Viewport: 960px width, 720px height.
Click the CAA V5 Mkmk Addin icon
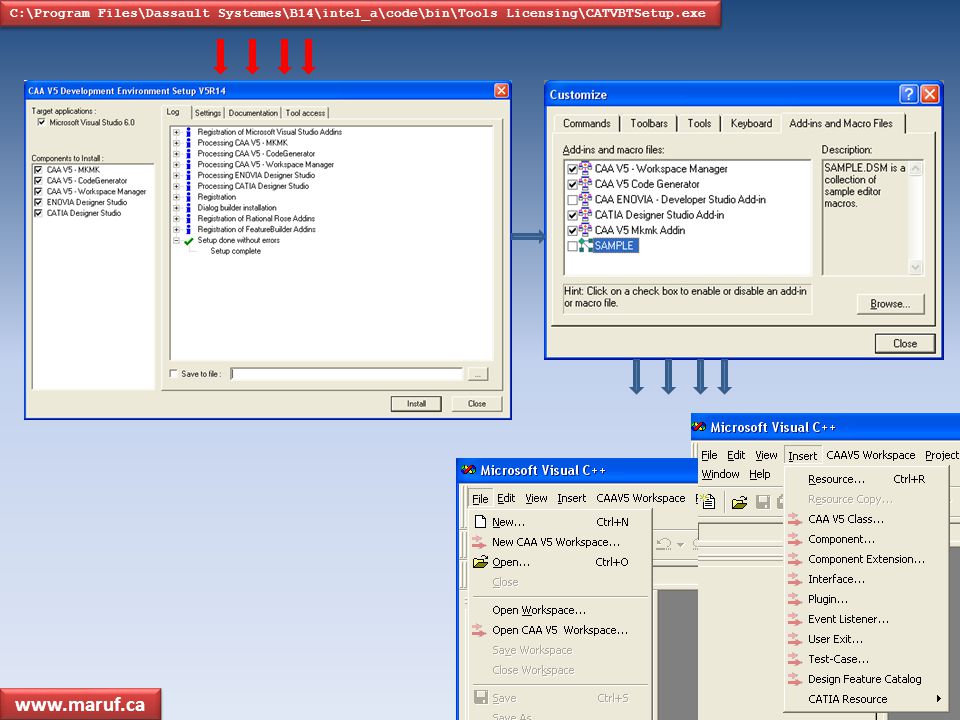click(x=586, y=230)
